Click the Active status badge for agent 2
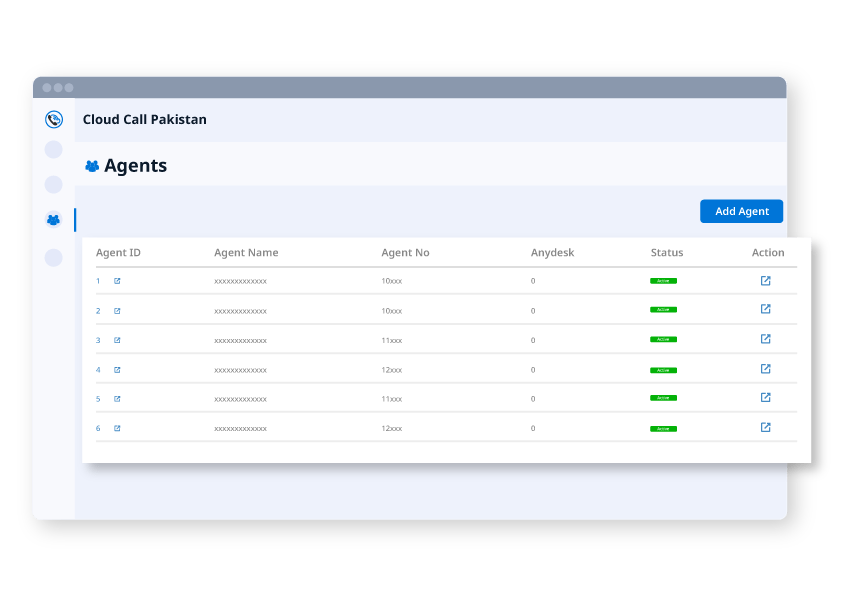The image size is (842, 595). pyautogui.click(x=663, y=310)
